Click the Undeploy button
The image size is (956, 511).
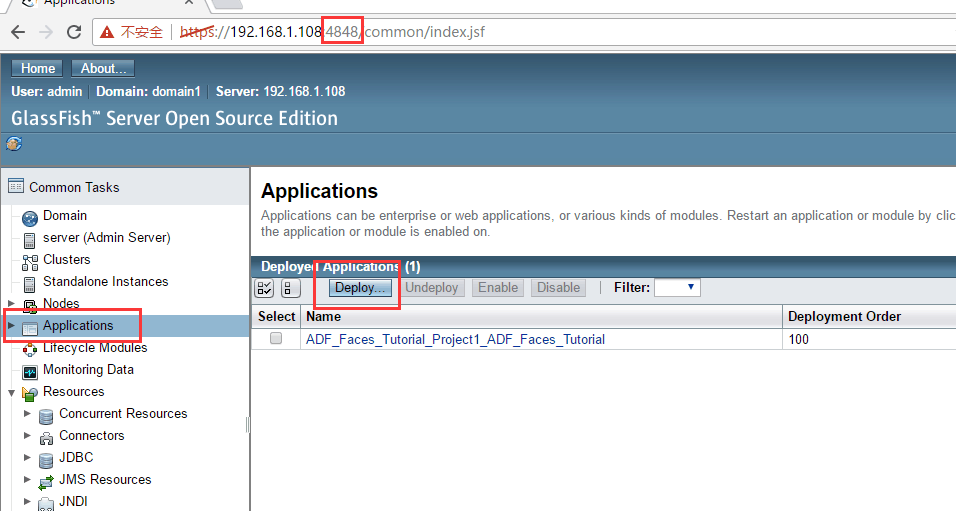point(432,288)
